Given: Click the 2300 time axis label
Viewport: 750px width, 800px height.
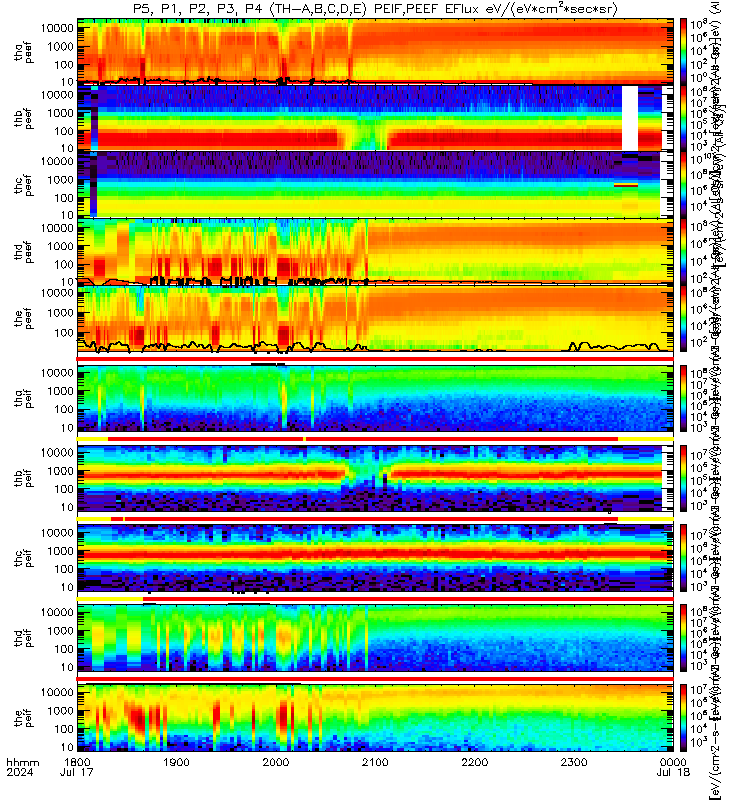Looking at the screenshot, I should 574,762.
